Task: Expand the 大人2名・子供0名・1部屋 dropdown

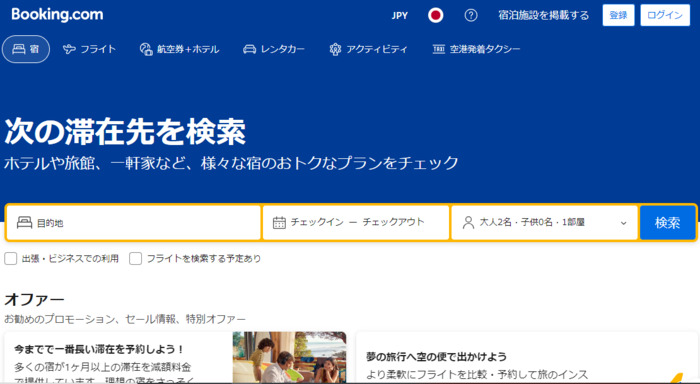Action: click(x=544, y=222)
